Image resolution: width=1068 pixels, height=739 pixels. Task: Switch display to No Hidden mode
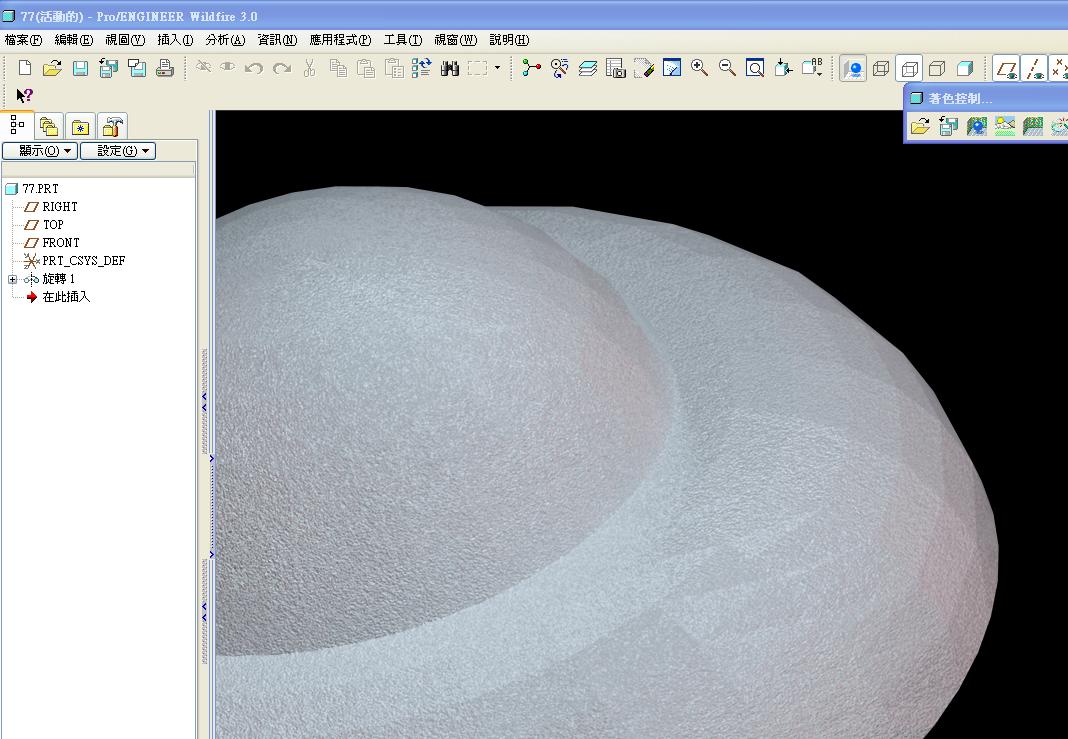937,69
